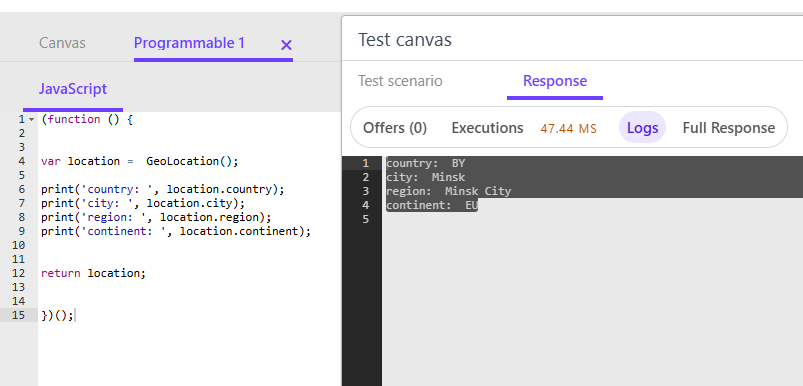The width and height of the screenshot is (803, 386).
Task: Click the Test canvas panel title
Action: (x=405, y=39)
